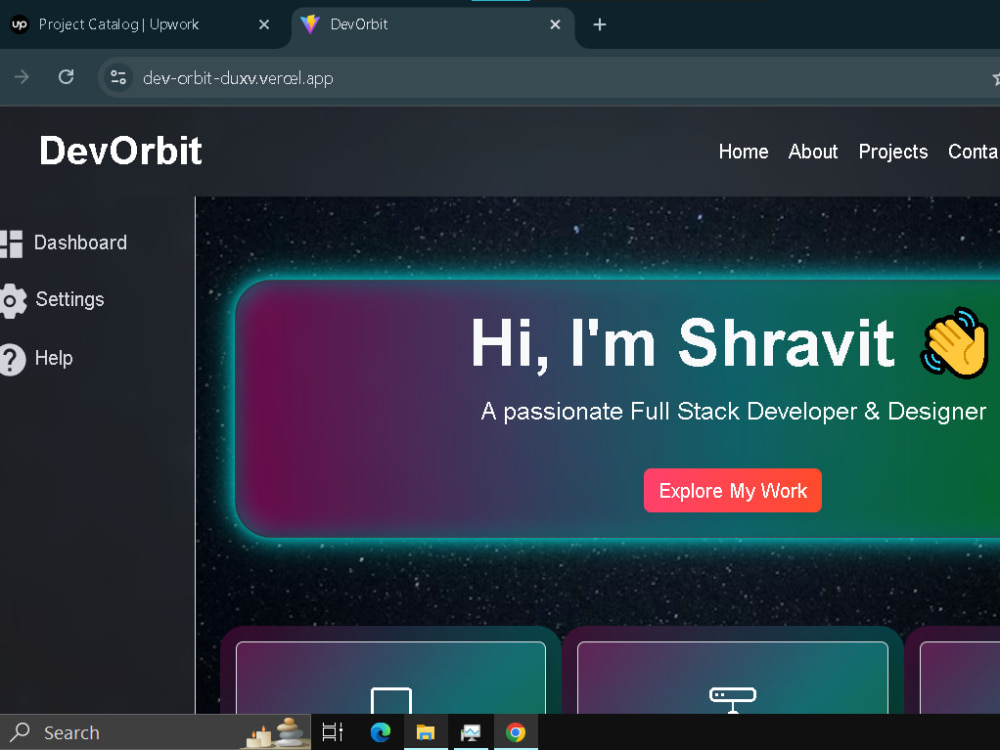Open the site information icon in address bar
Image resolution: width=1000 pixels, height=750 pixels.
(118, 78)
